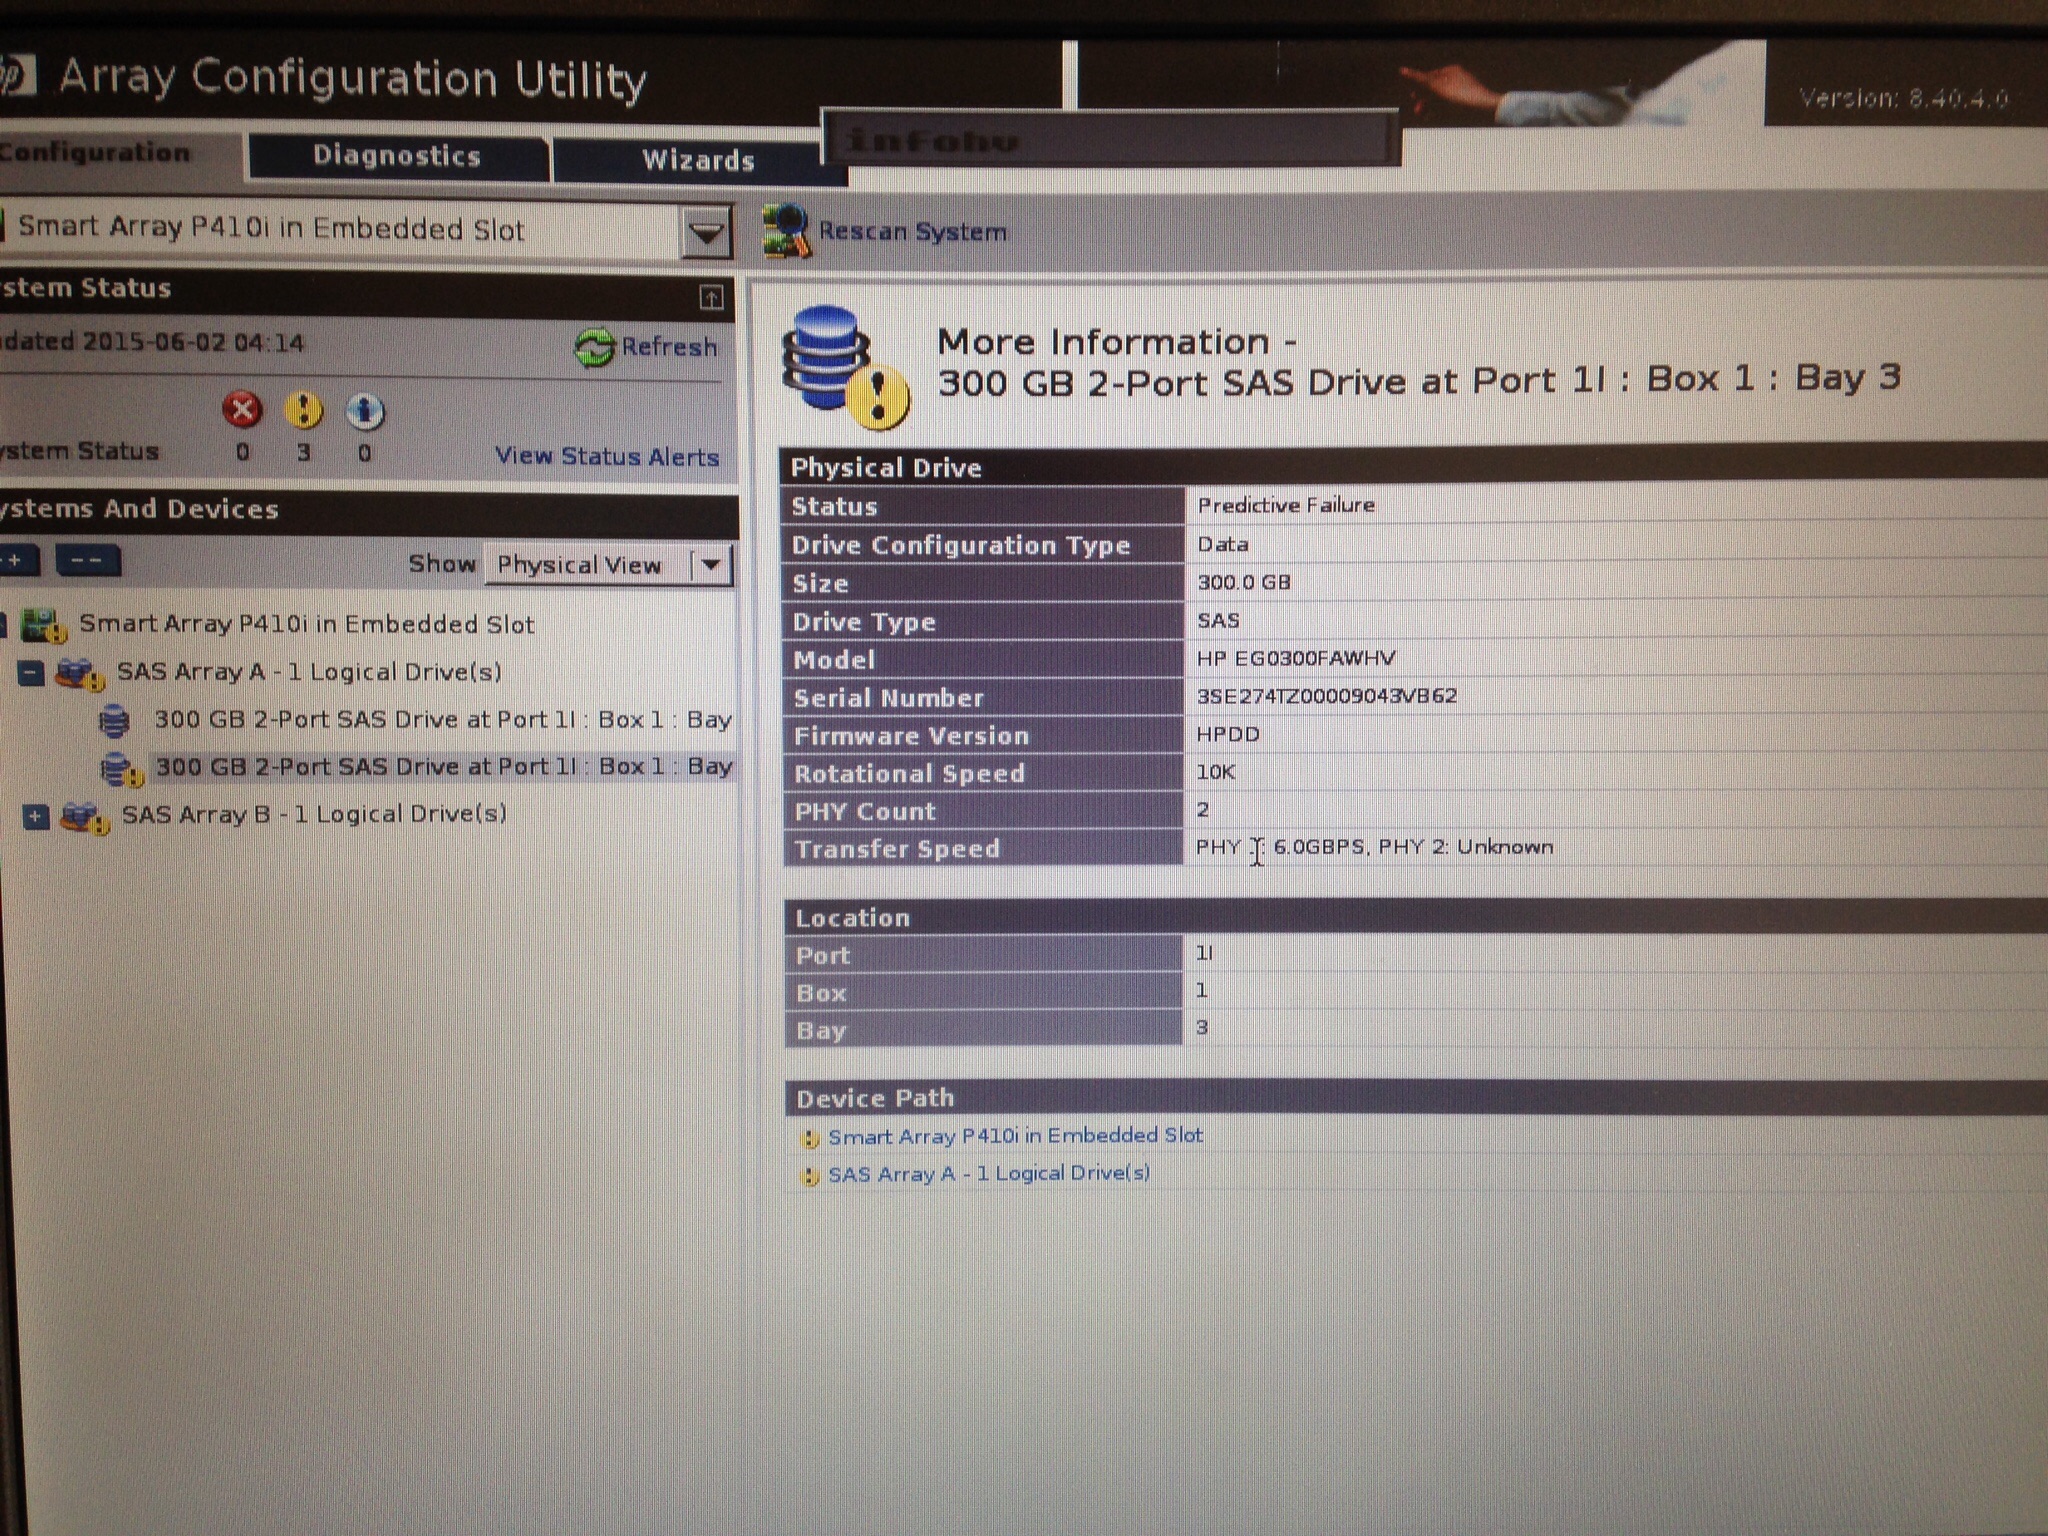Expand the SAS Array B tree node
This screenshot has height=1536, width=2048.
pyautogui.click(x=35, y=816)
